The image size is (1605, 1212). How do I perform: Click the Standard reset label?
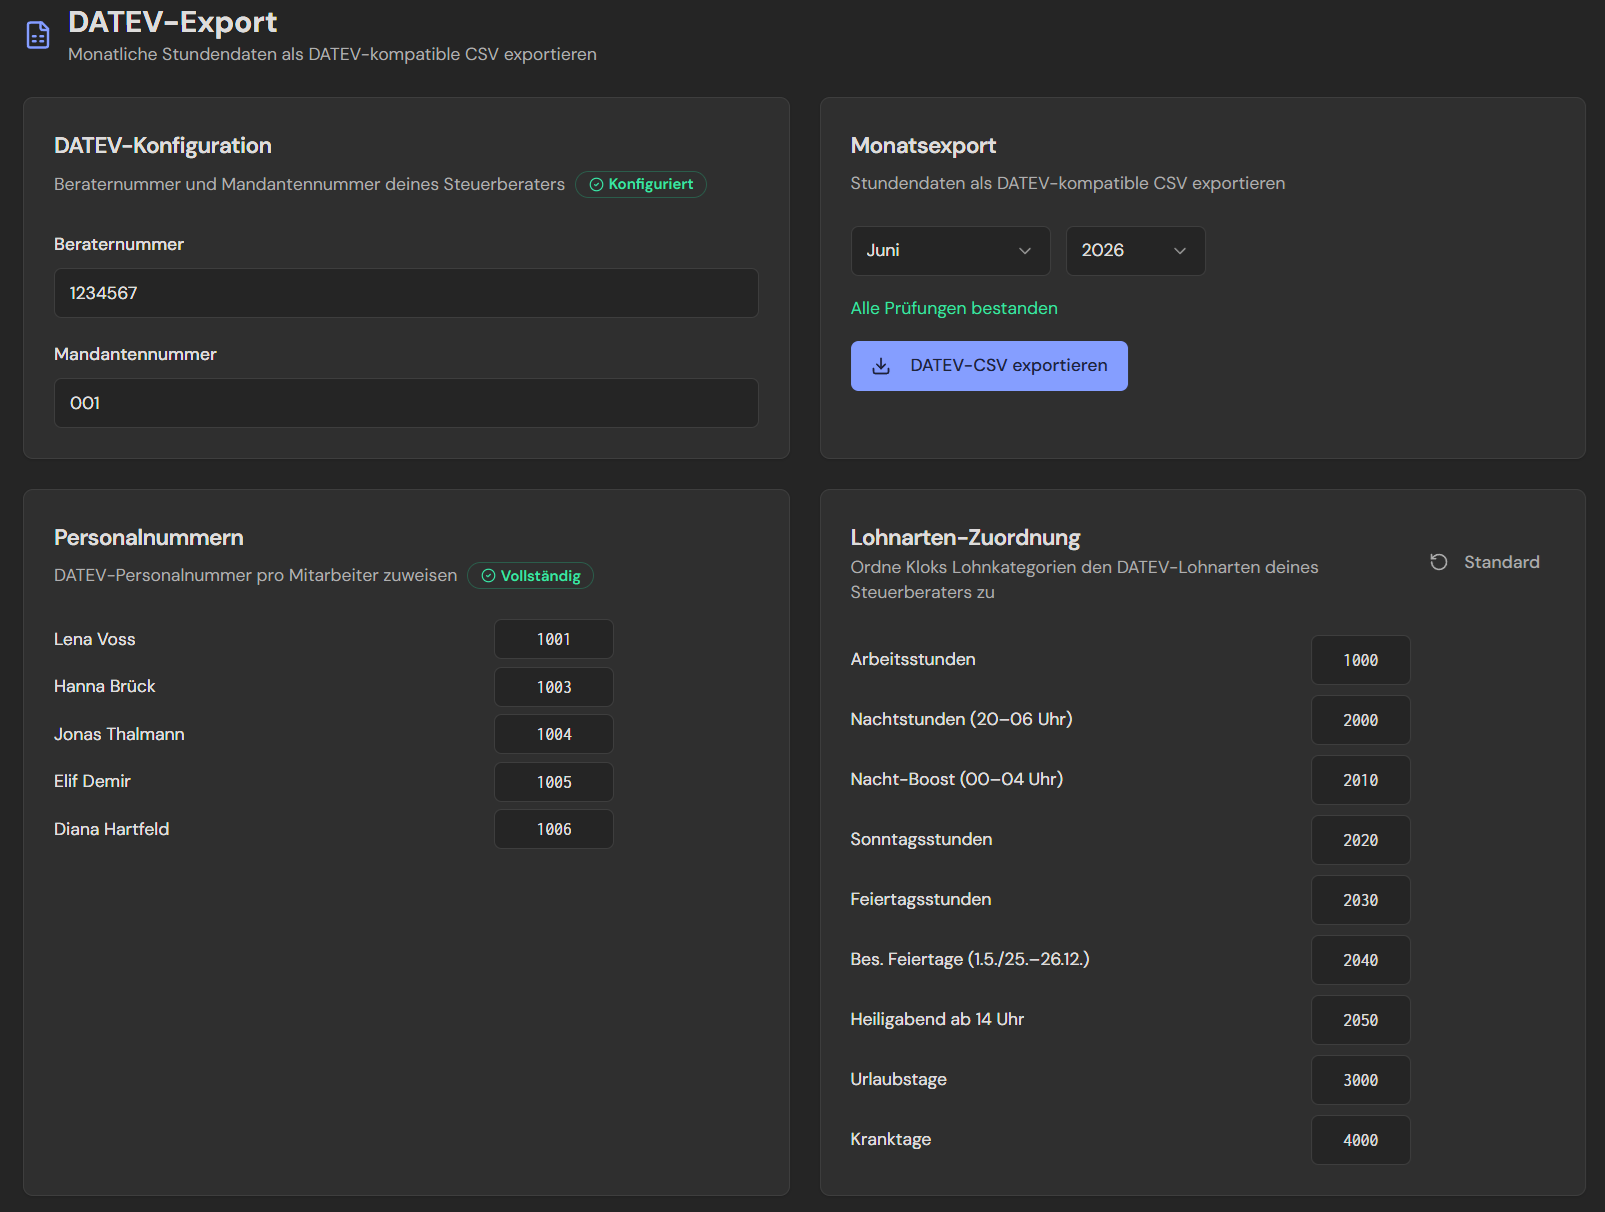click(x=1501, y=562)
